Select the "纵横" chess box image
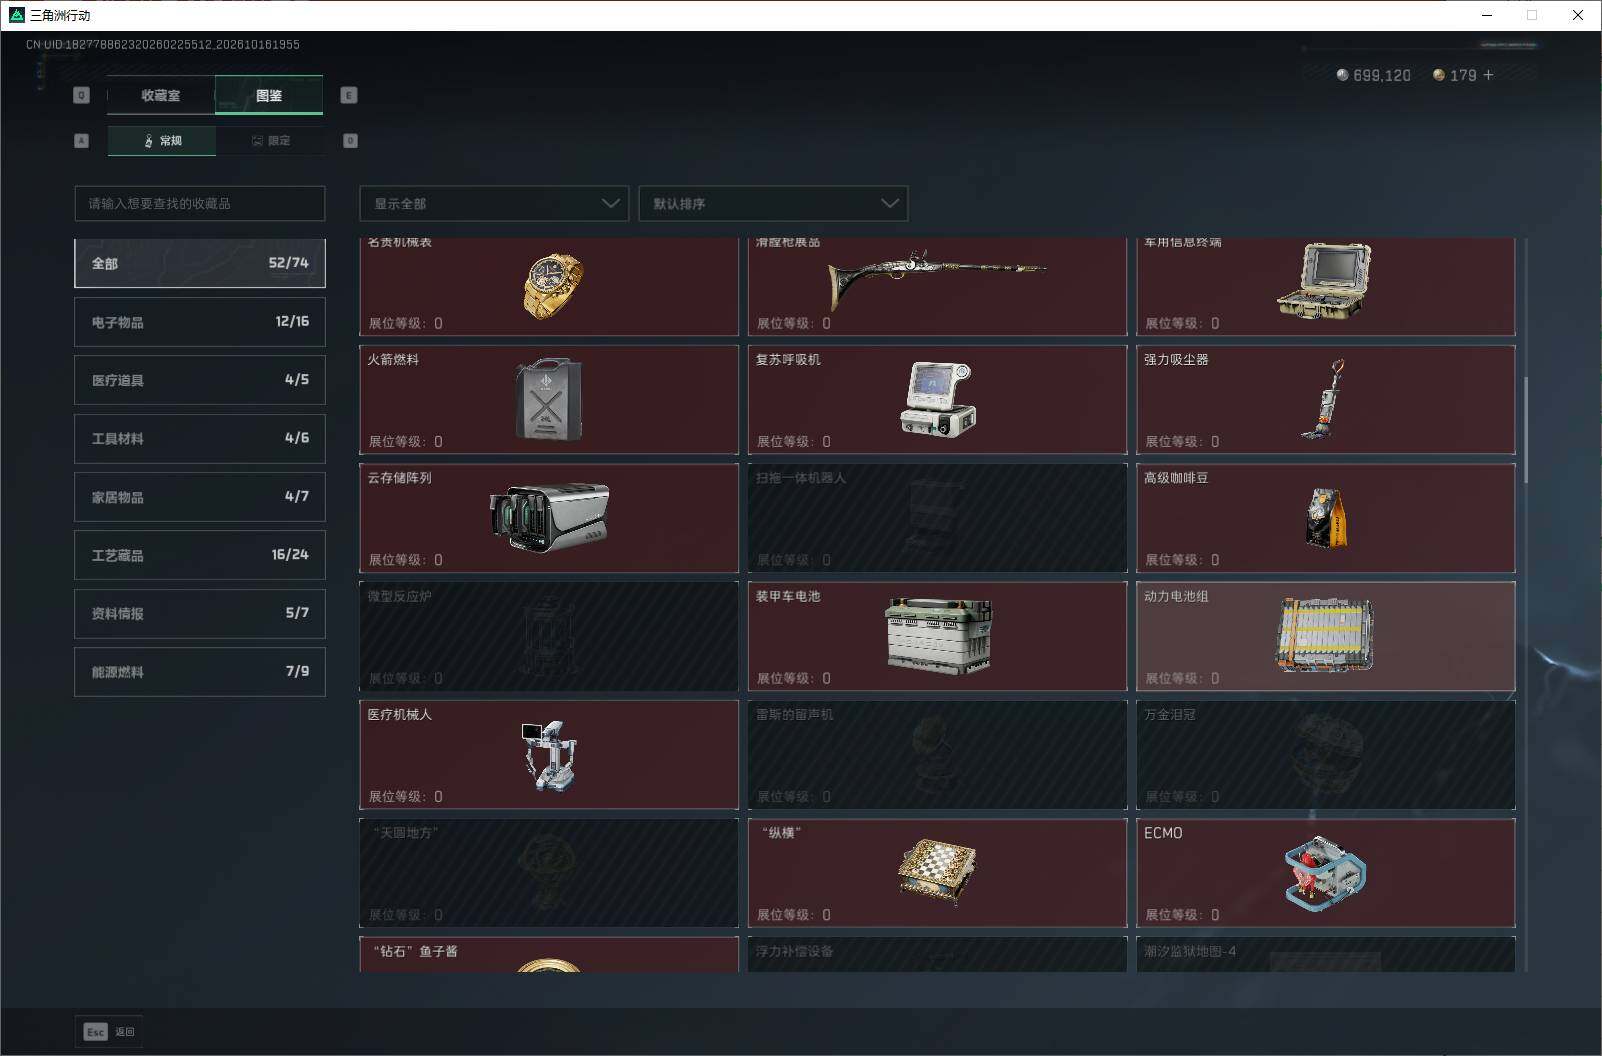 937,871
